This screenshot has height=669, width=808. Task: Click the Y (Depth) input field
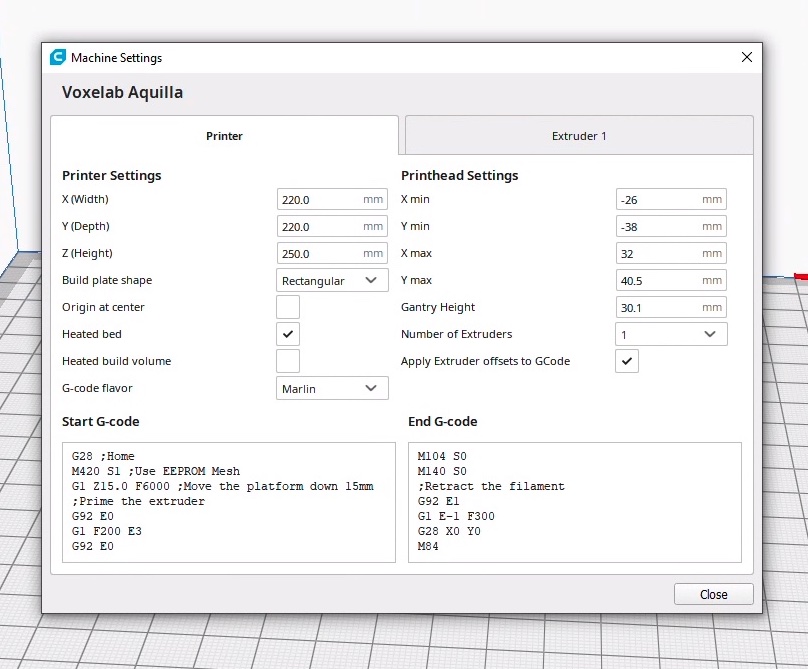click(332, 226)
